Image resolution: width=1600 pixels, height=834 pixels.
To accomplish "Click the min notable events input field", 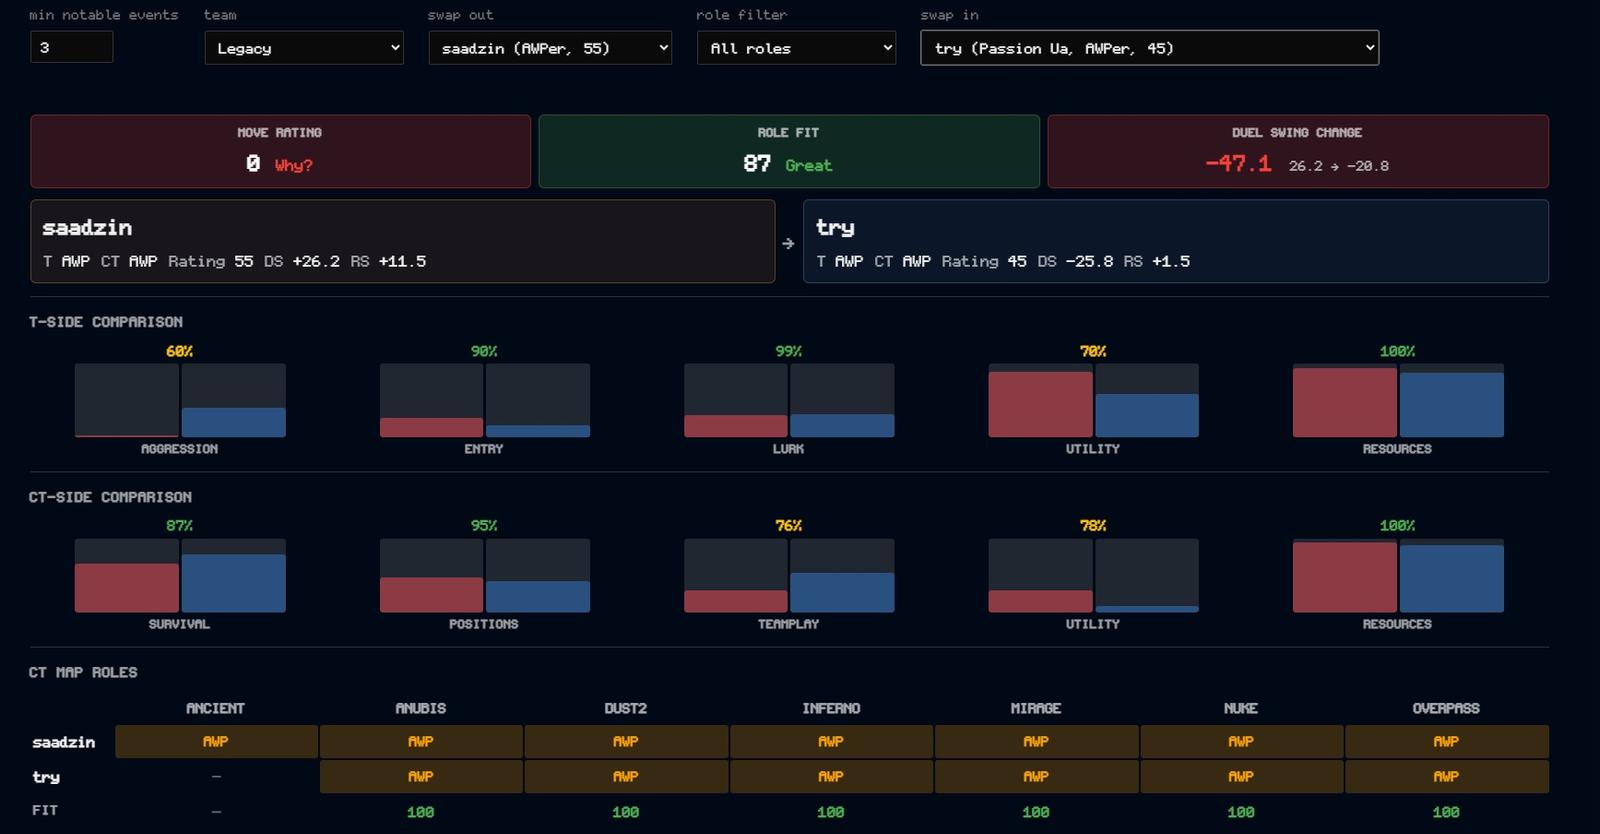I will (71, 47).
